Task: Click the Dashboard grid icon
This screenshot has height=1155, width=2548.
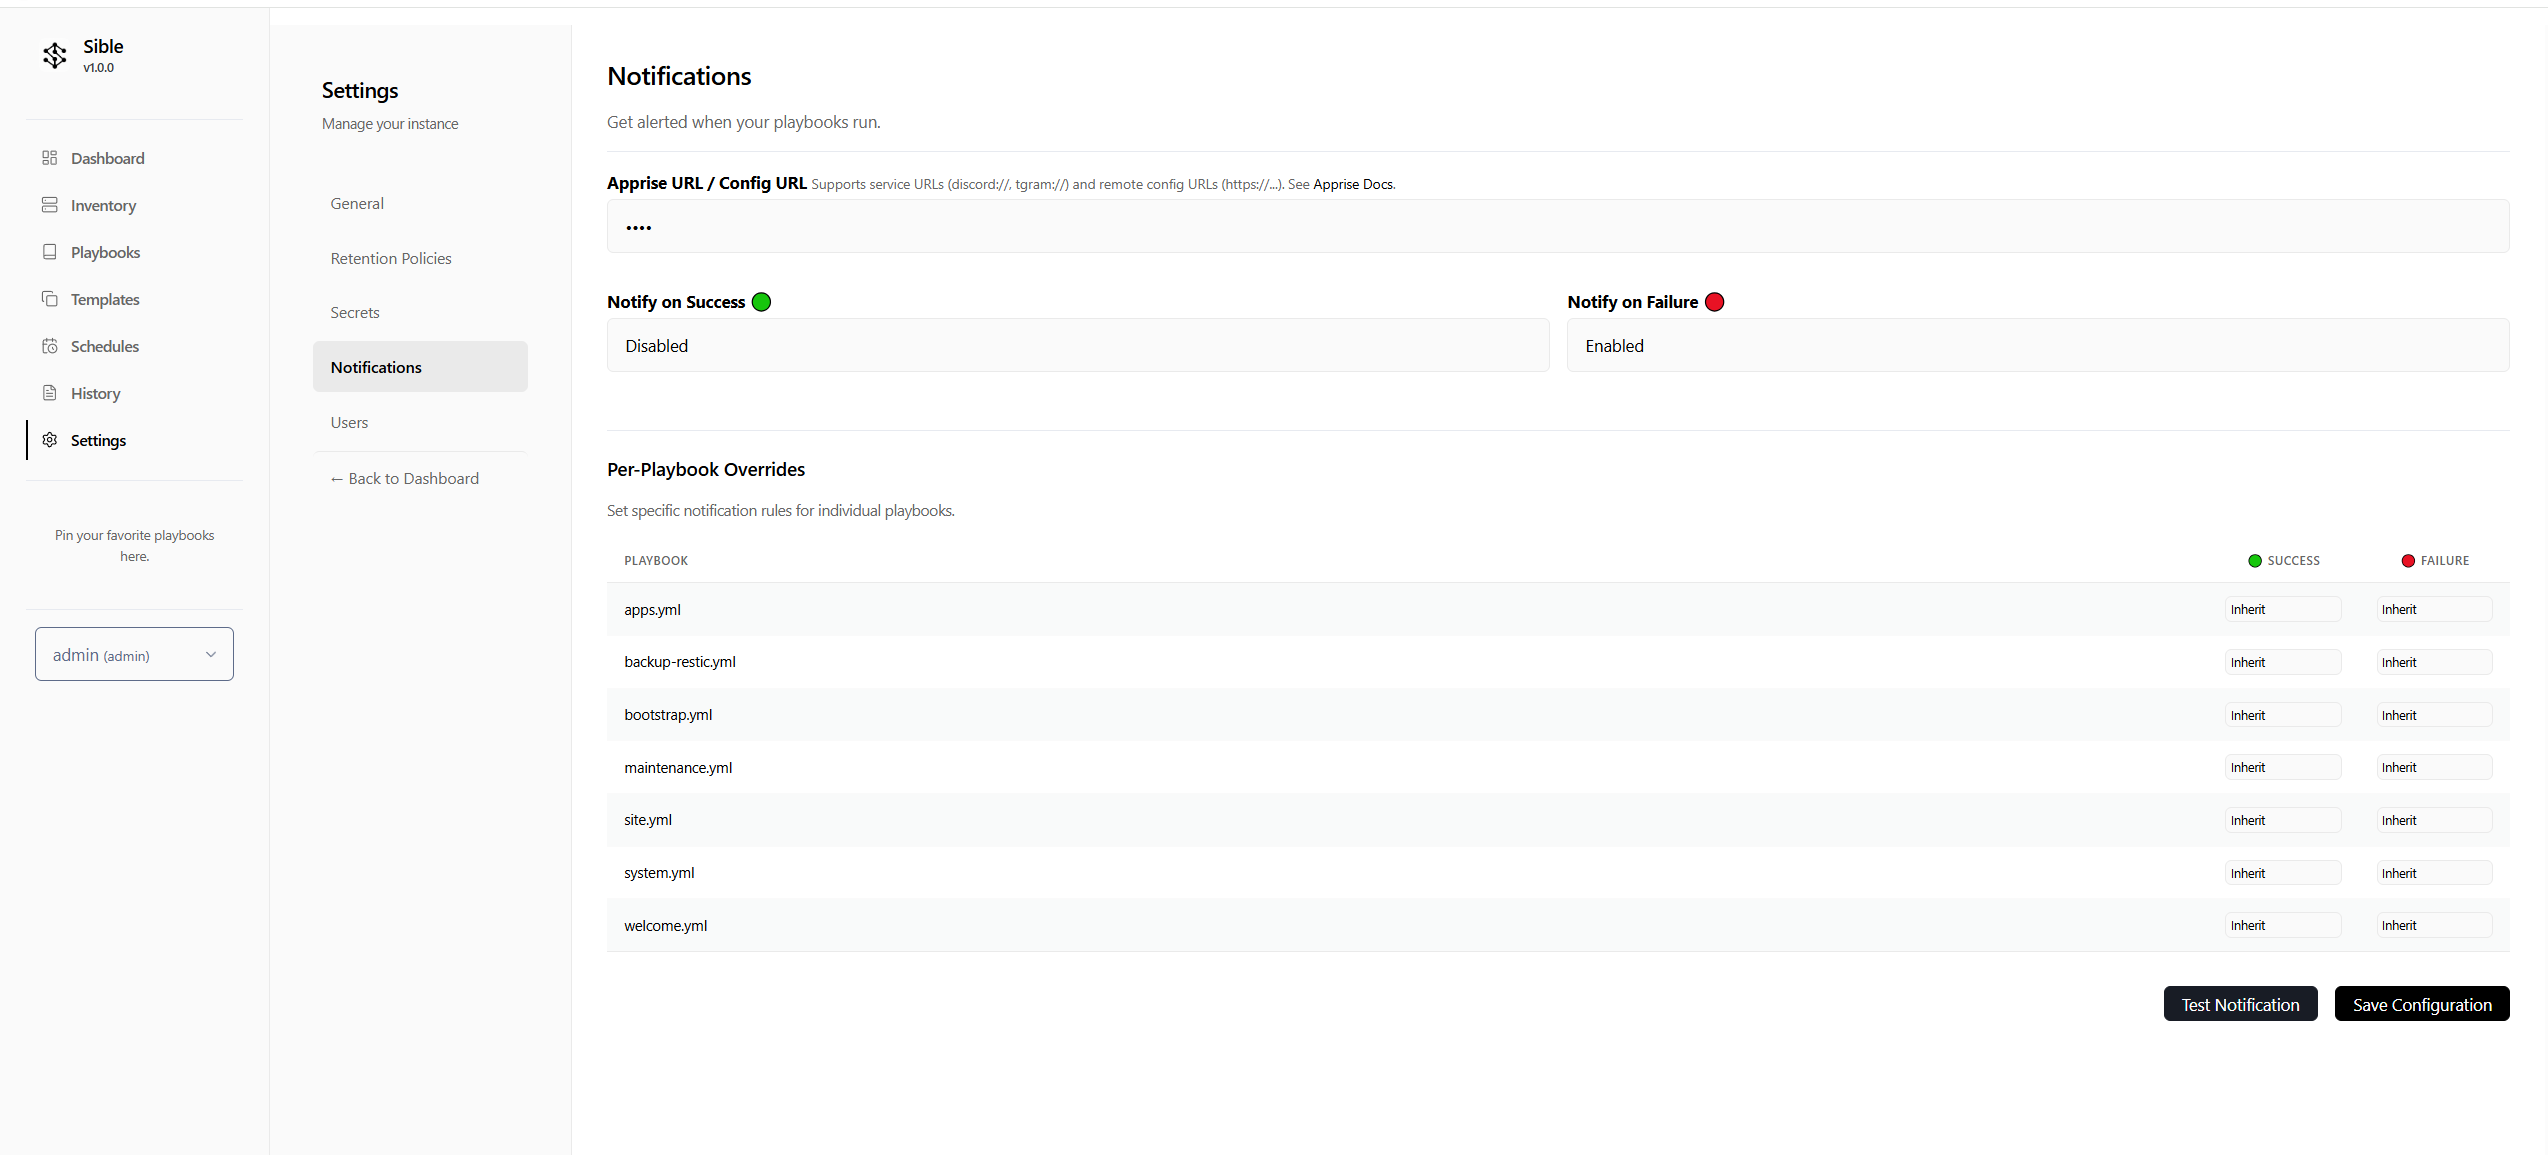Action: [x=49, y=158]
